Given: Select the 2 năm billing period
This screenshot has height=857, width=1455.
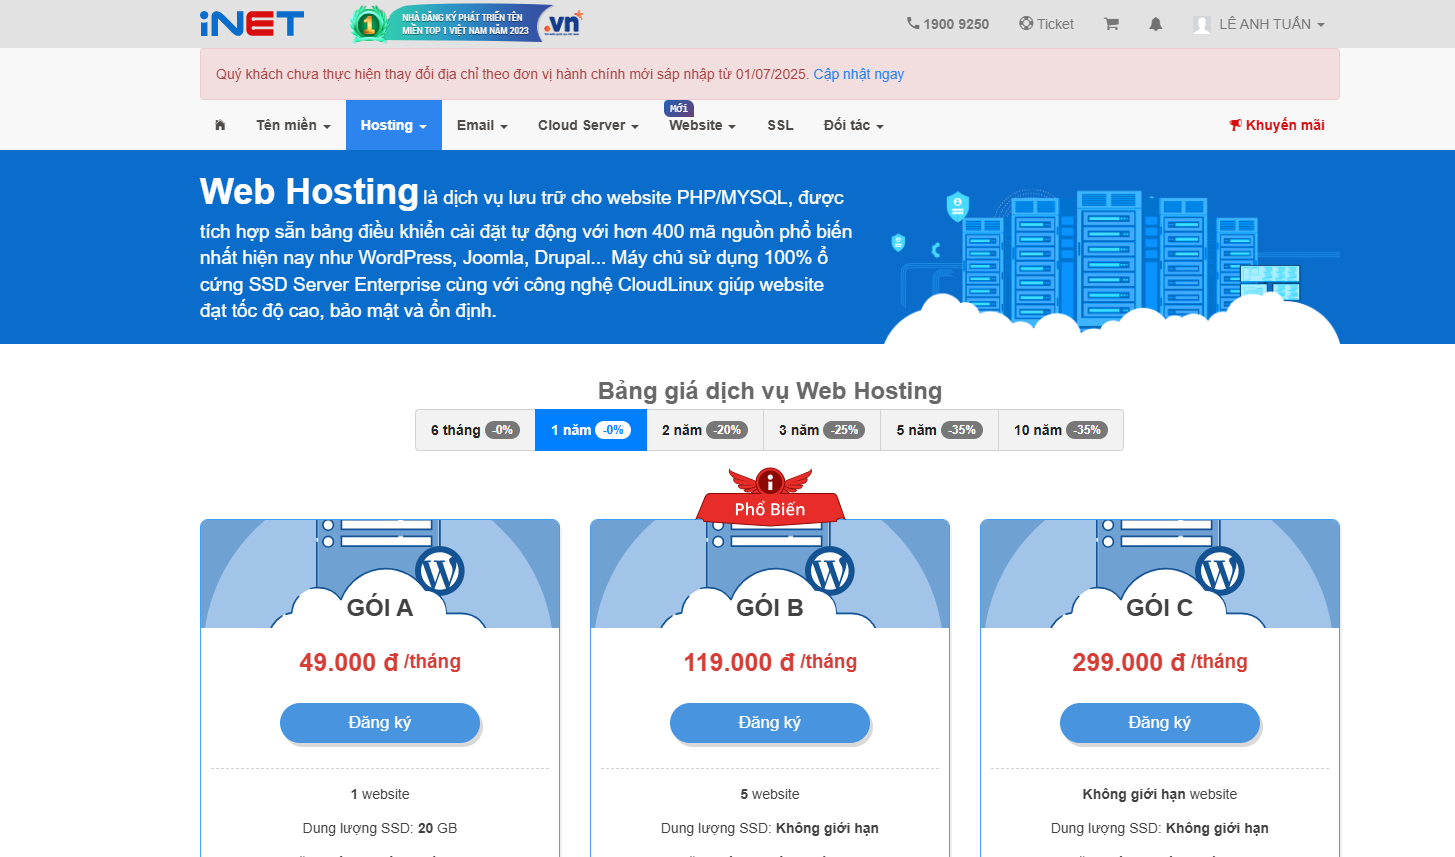Looking at the screenshot, I should point(705,430).
